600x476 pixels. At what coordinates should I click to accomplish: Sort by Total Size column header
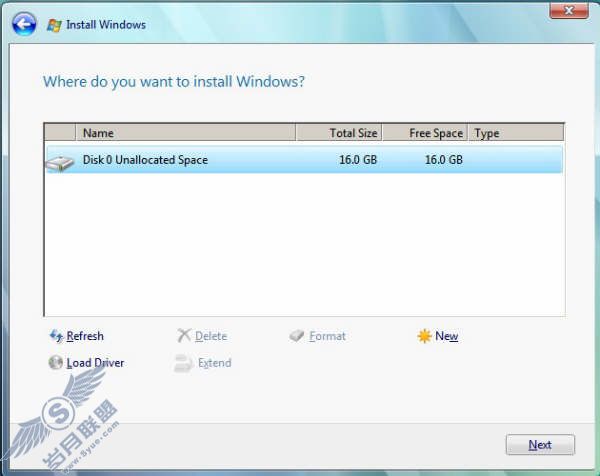coord(339,133)
